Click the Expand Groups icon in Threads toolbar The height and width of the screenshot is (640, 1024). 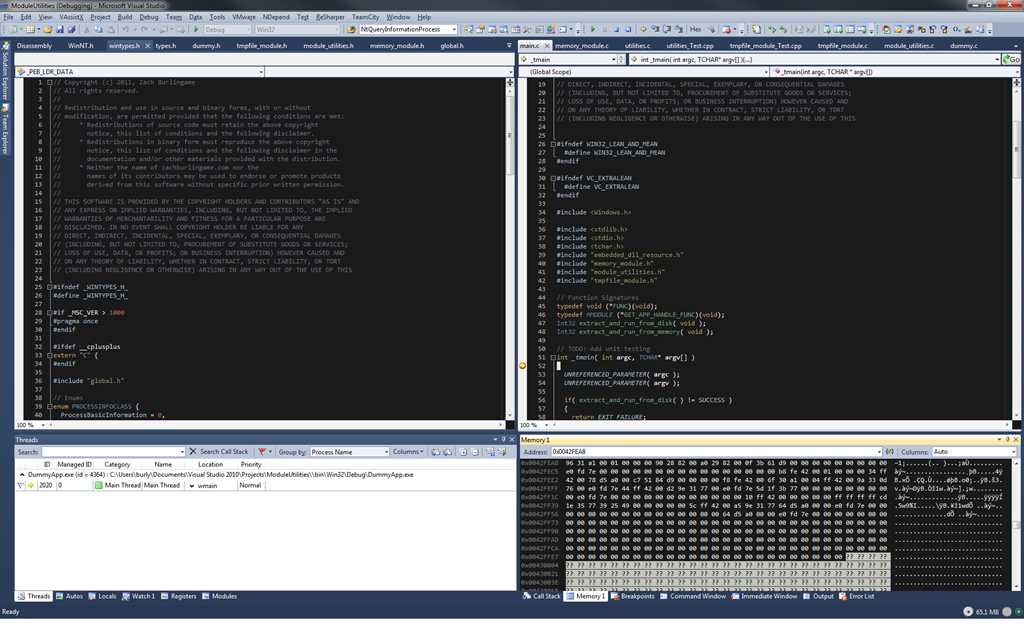pos(463,452)
